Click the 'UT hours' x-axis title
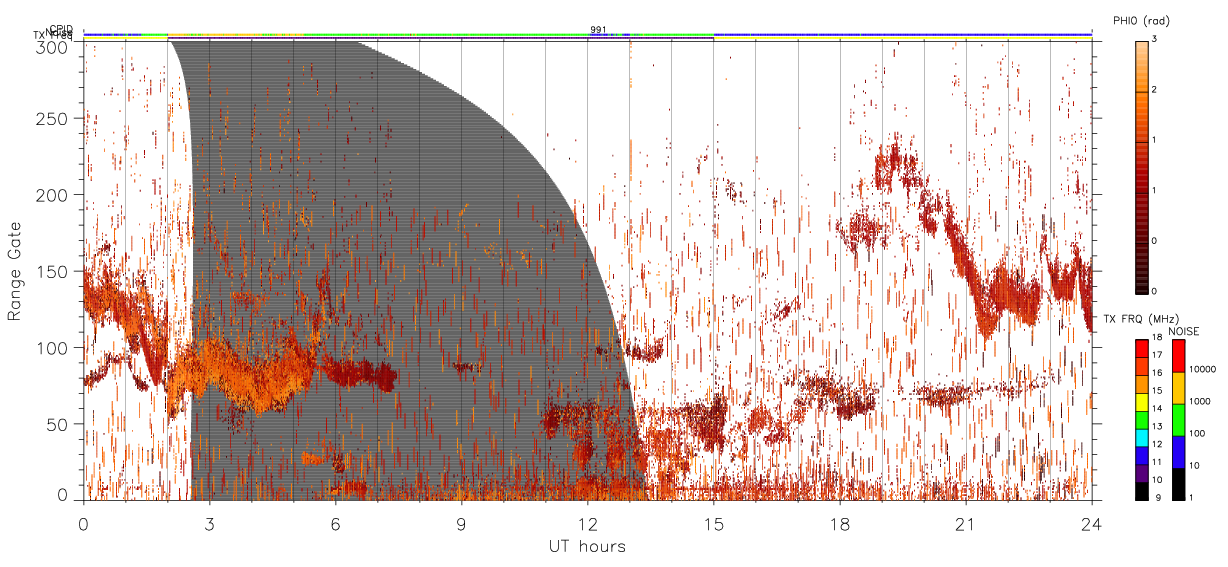 click(x=587, y=546)
